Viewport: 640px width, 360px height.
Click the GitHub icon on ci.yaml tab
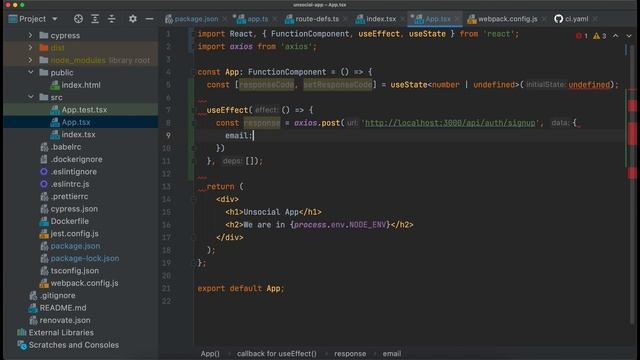(x=558, y=19)
